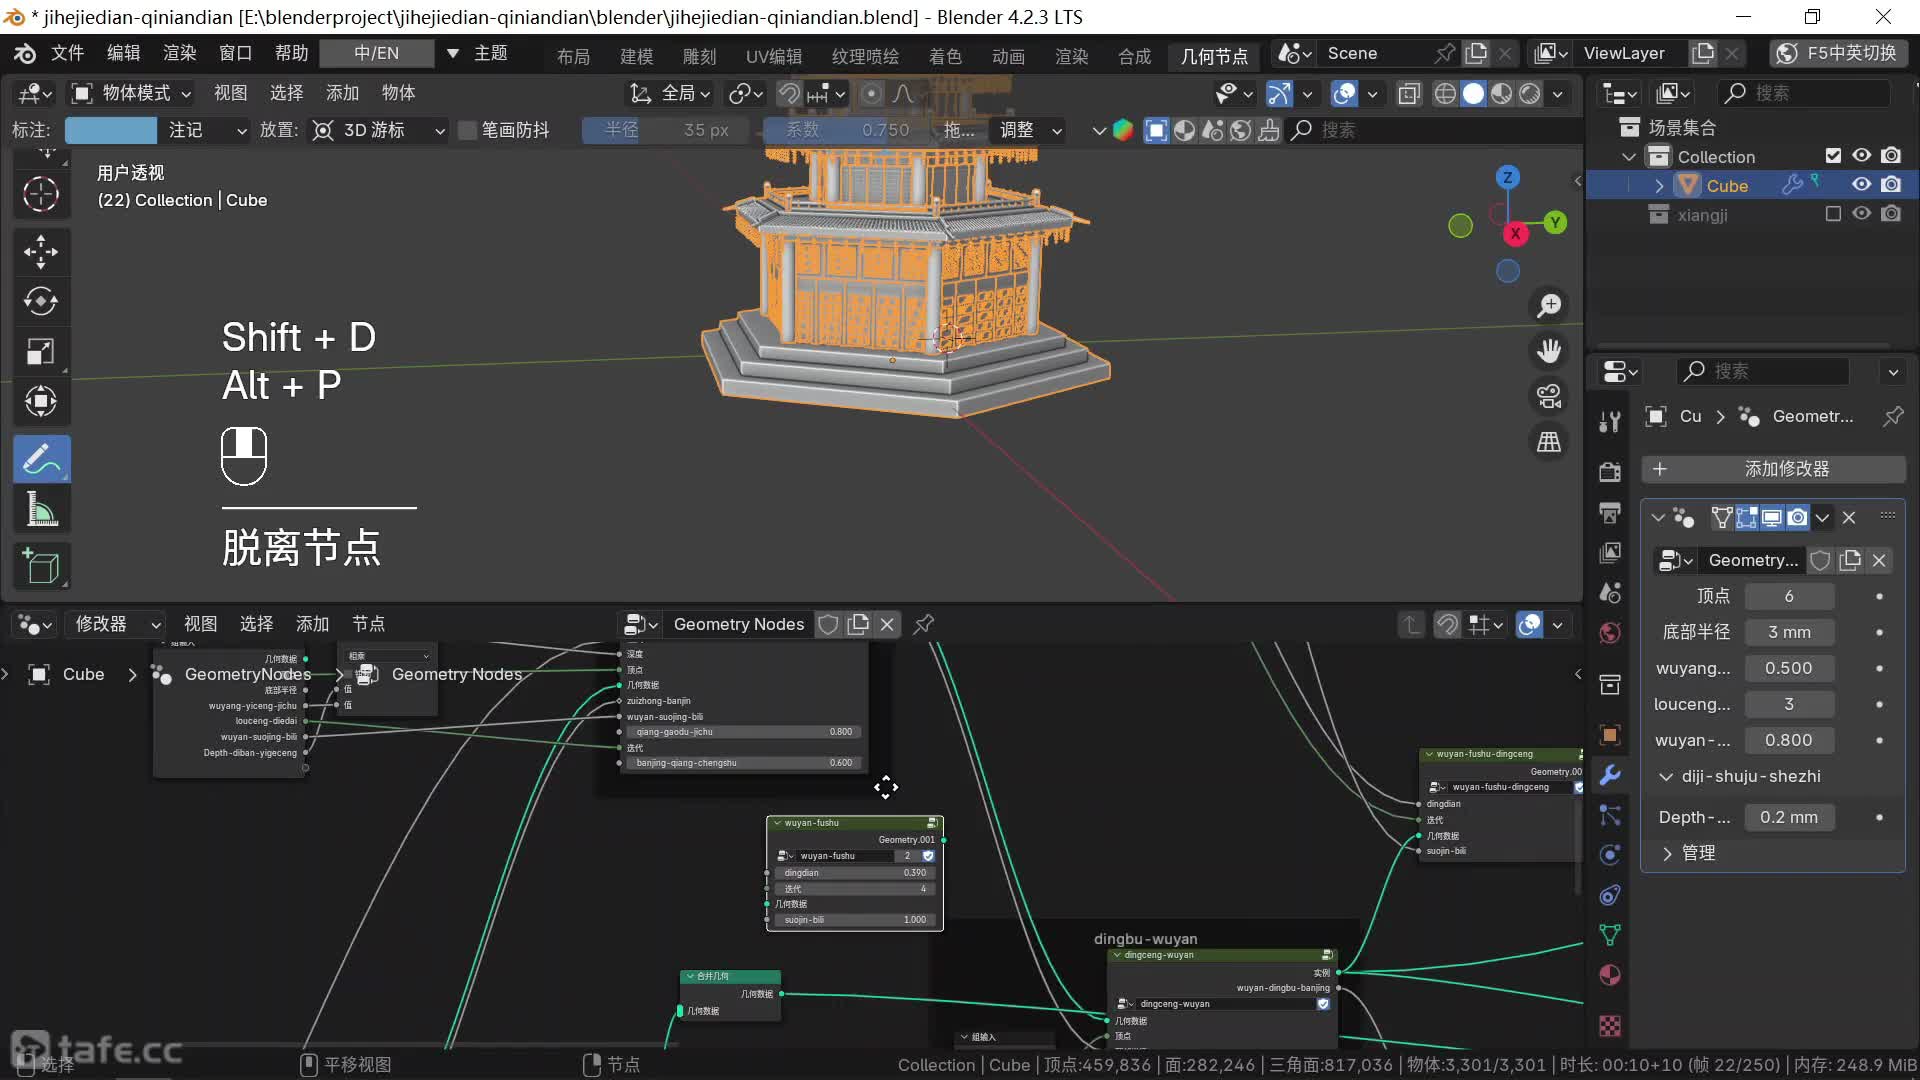Select the Measure tool
Screen dimensions: 1920x1080
coord(41,511)
